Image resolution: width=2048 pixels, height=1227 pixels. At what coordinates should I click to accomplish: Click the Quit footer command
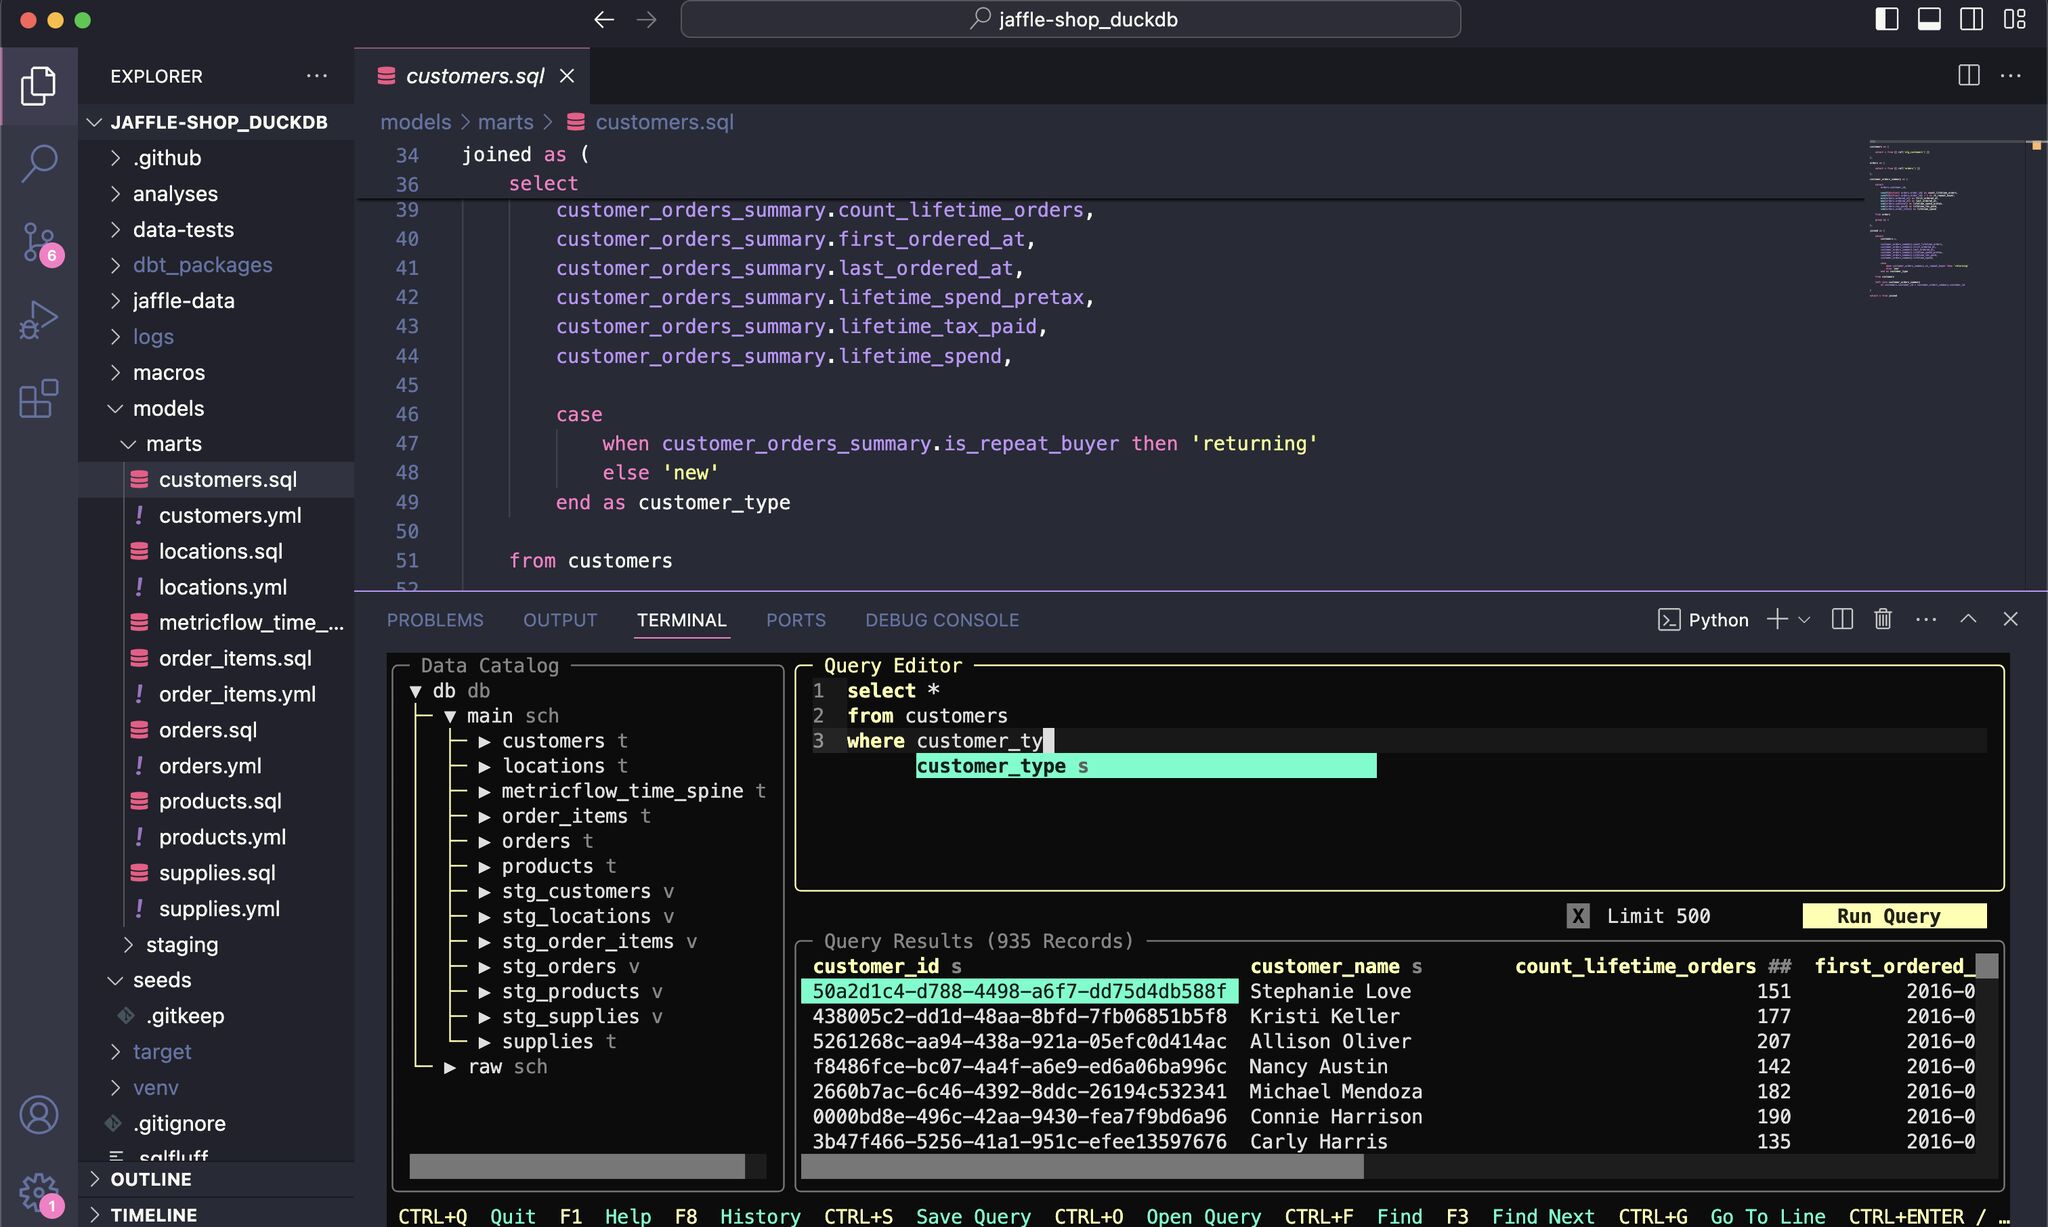513,1216
